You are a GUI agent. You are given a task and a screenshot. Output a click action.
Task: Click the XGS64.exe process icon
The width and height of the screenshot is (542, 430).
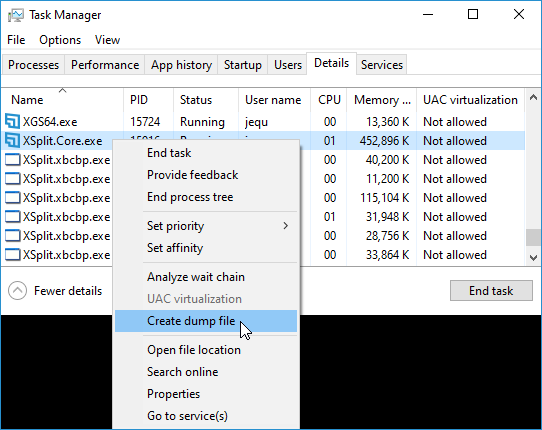12,121
